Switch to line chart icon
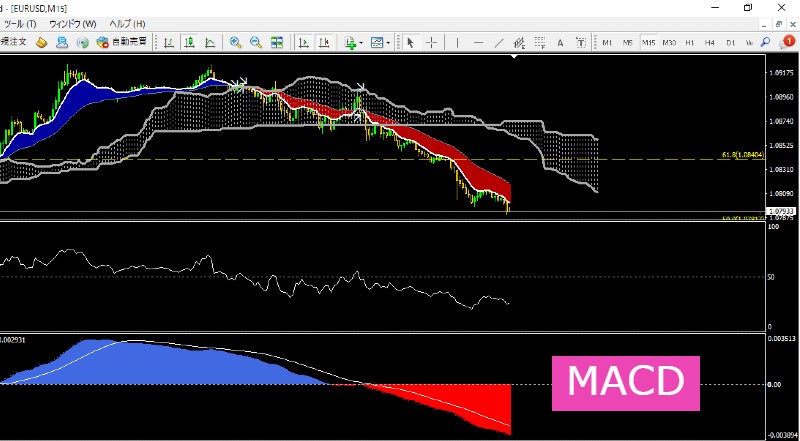800x441 pixels. pyautogui.click(x=210, y=42)
